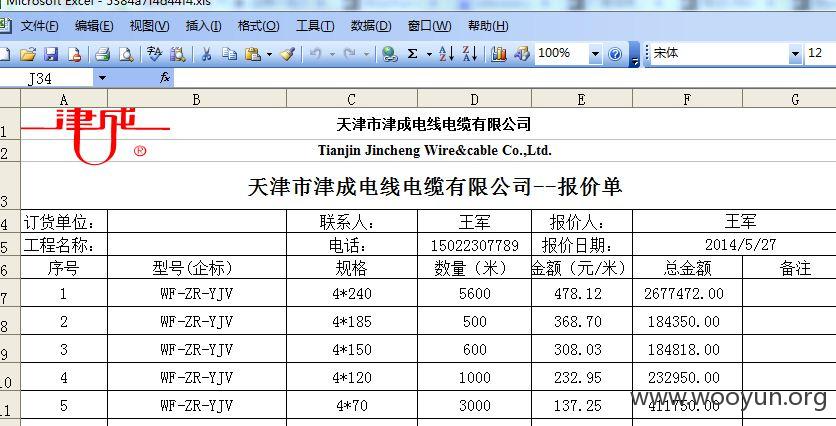Open the Name Box dropdown arrow beside J34

pos(101,78)
